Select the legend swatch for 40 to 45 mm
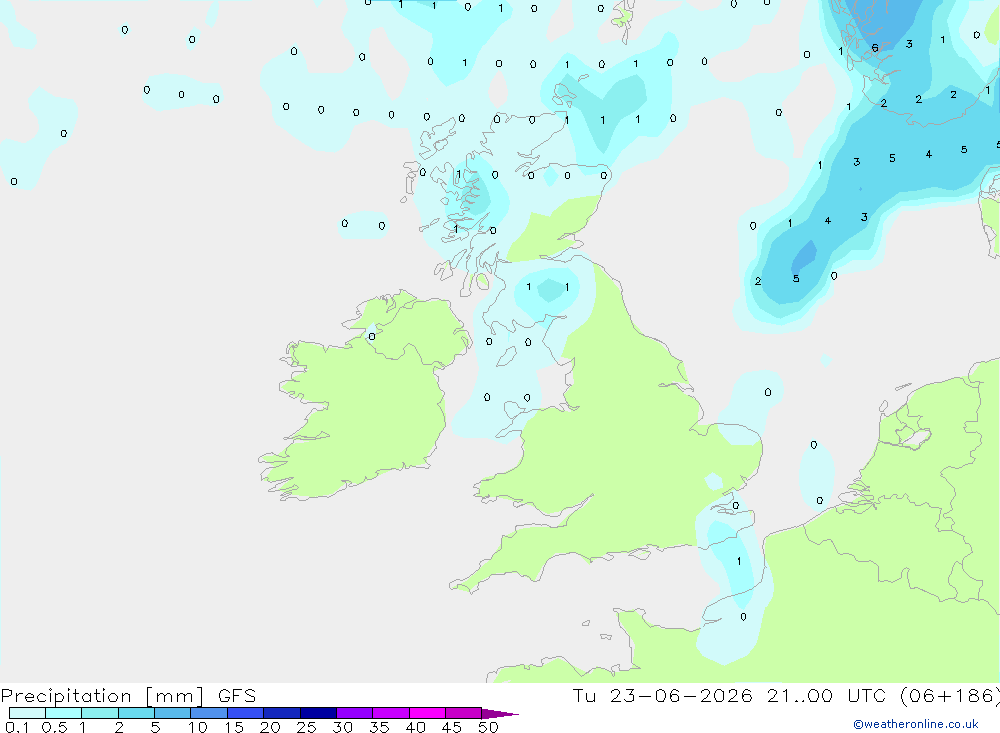 pyautogui.click(x=427, y=713)
